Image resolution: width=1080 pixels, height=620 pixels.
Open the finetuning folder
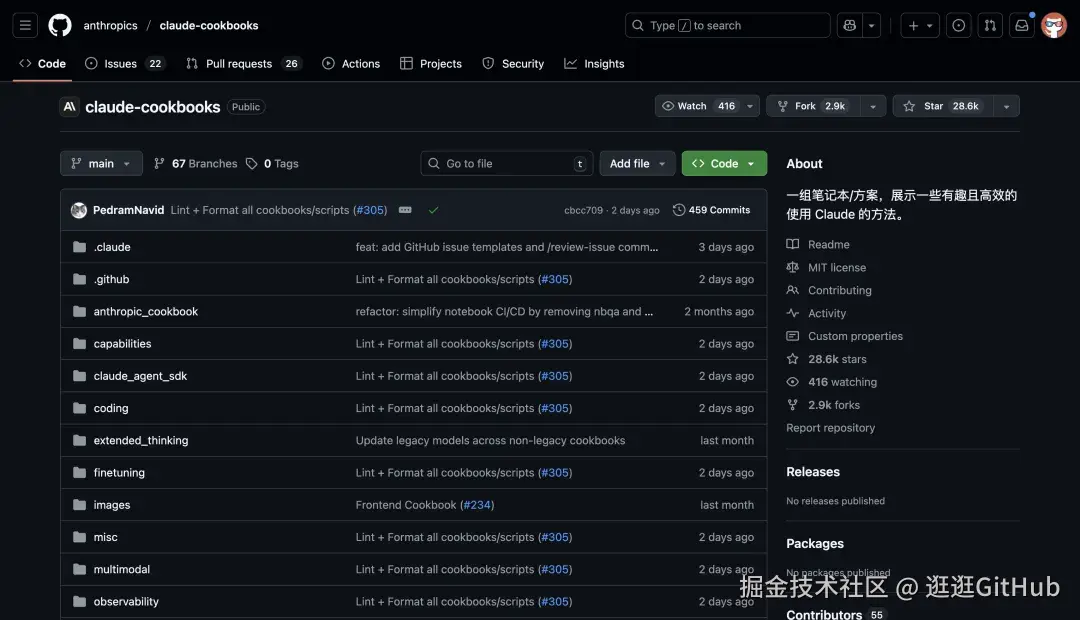118,473
